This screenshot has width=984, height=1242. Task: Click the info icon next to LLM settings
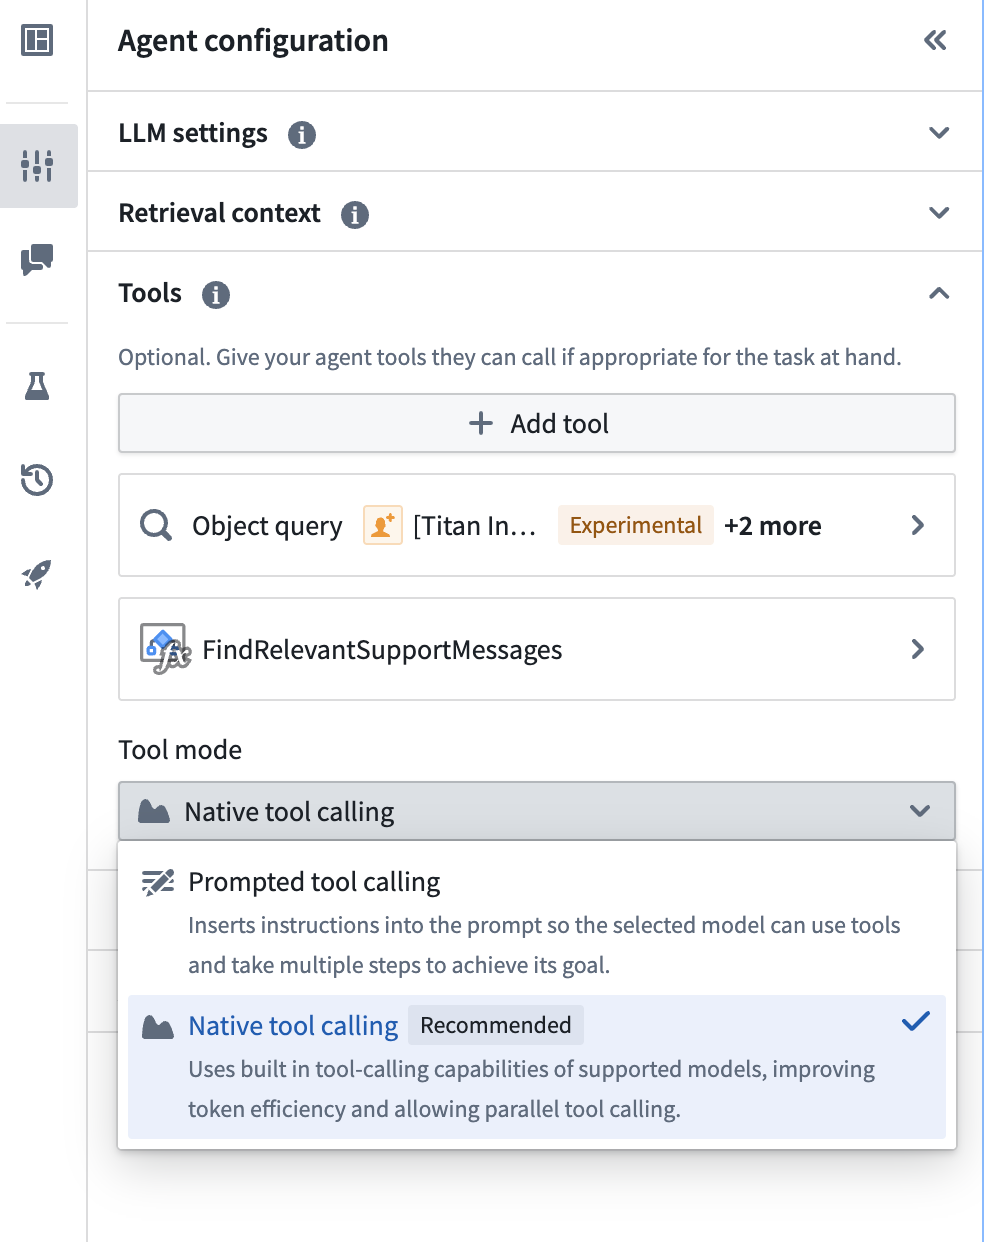click(302, 135)
